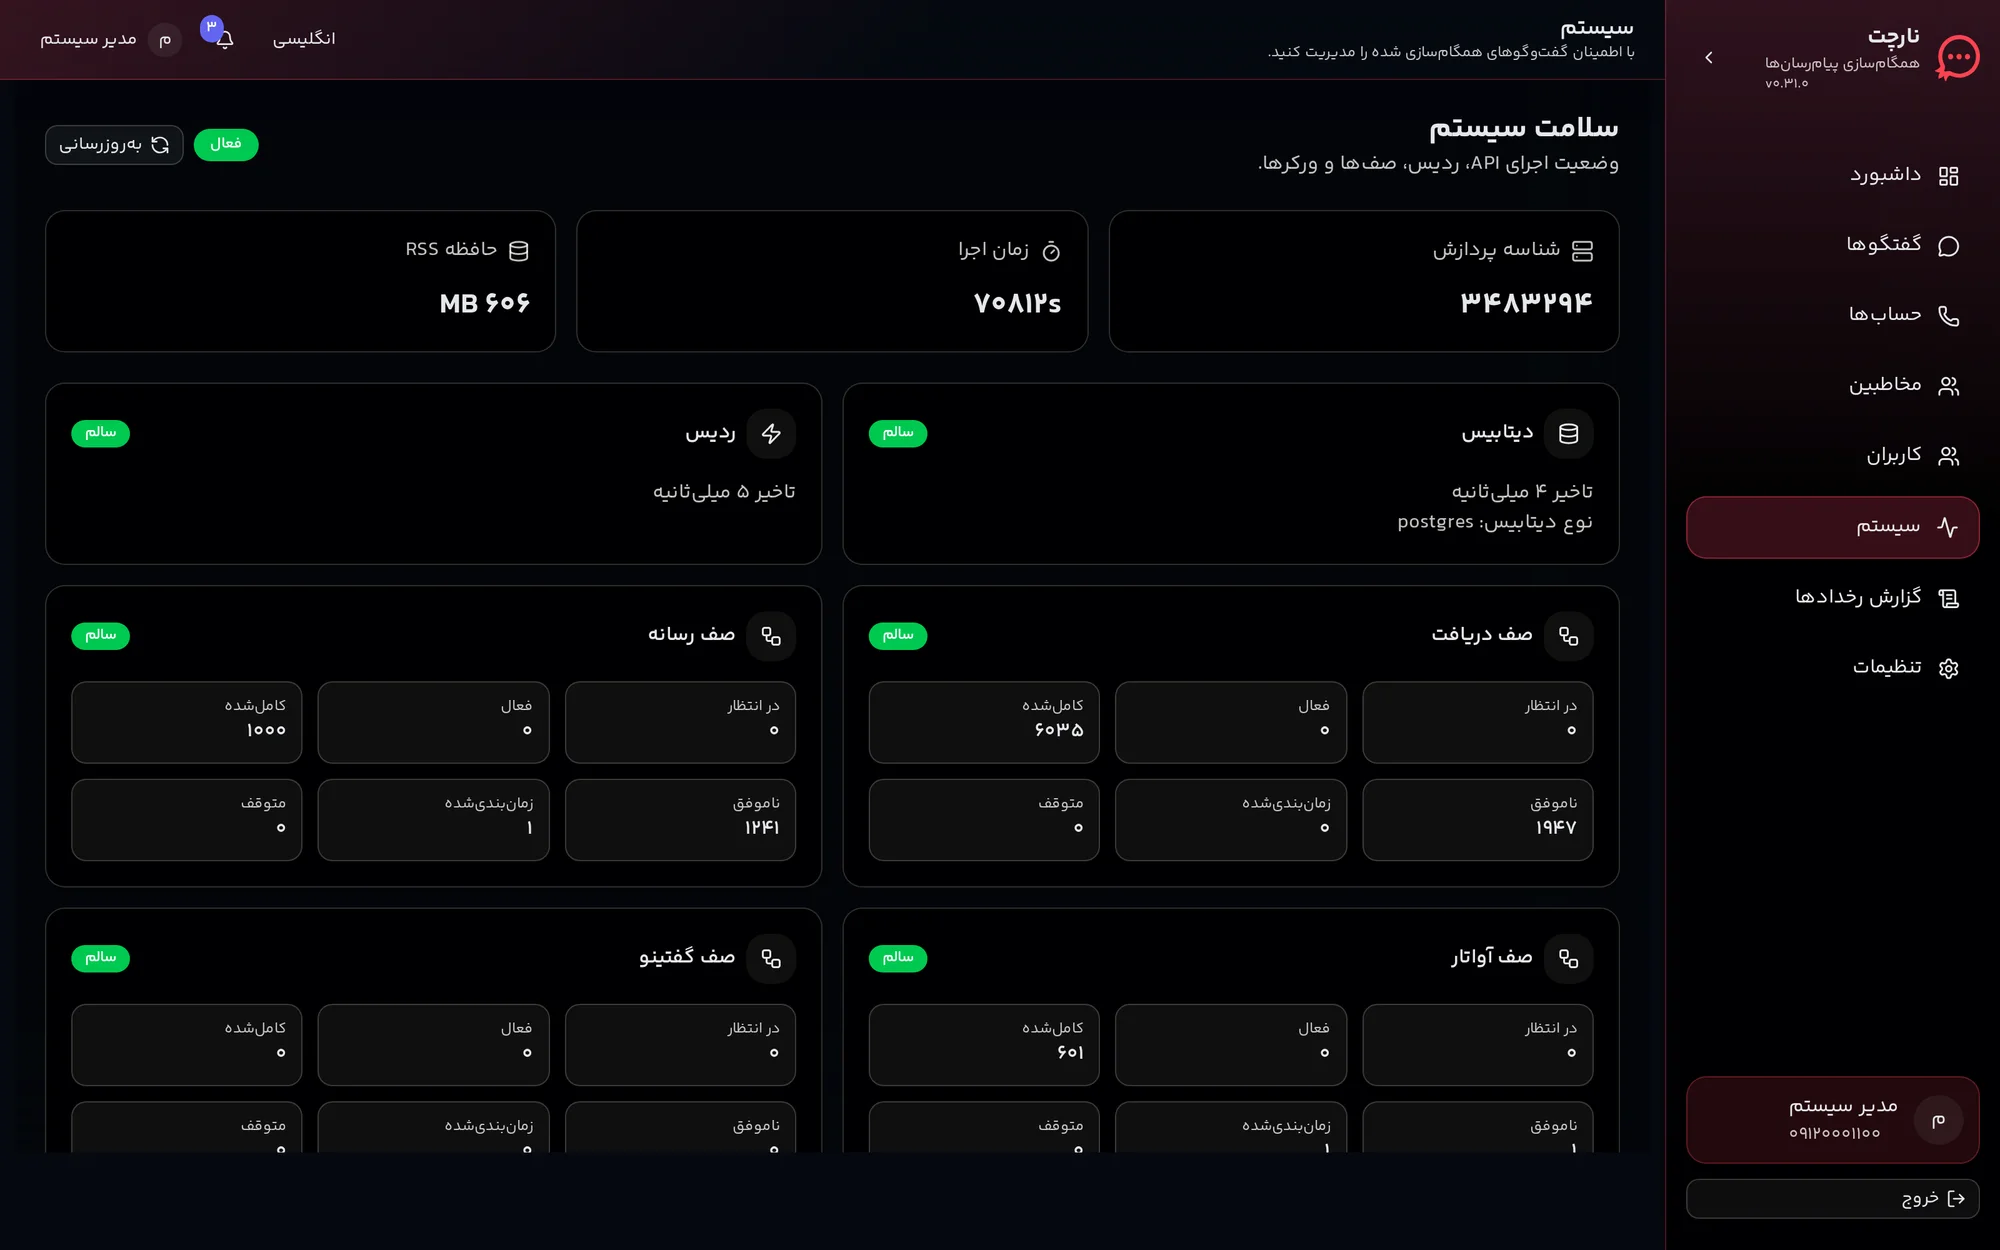Open notifications bell in top bar
2000x1250 pixels.
click(x=225, y=39)
